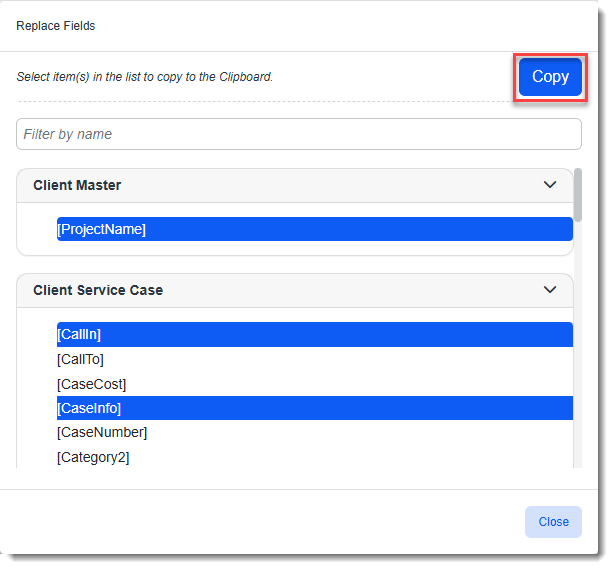613x569 pixels.
Task: Deselect the highlighted [CallIn] field
Action: tap(80, 334)
